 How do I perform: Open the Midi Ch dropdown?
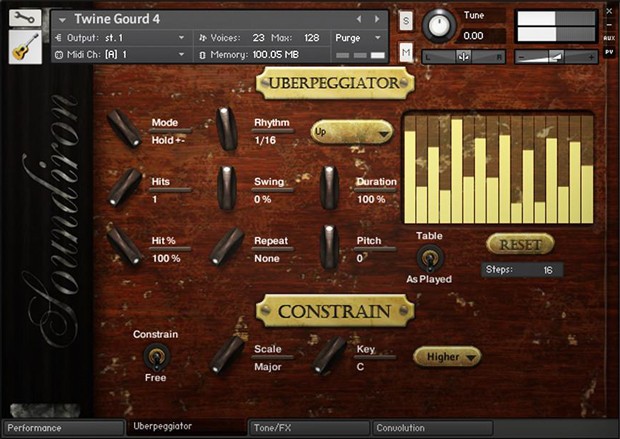coord(123,55)
